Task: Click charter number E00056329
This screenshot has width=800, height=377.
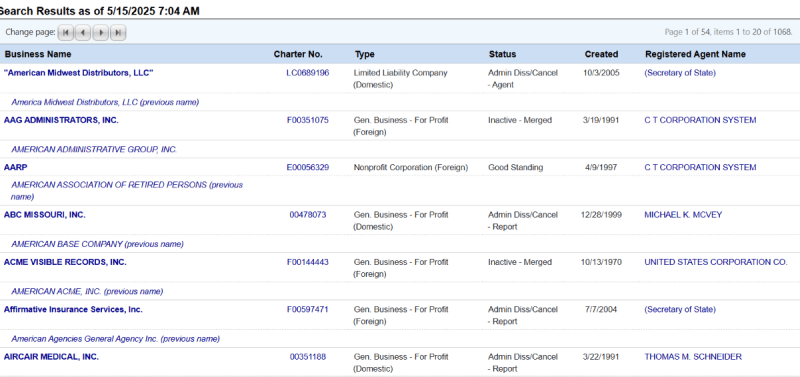Action: click(308, 167)
